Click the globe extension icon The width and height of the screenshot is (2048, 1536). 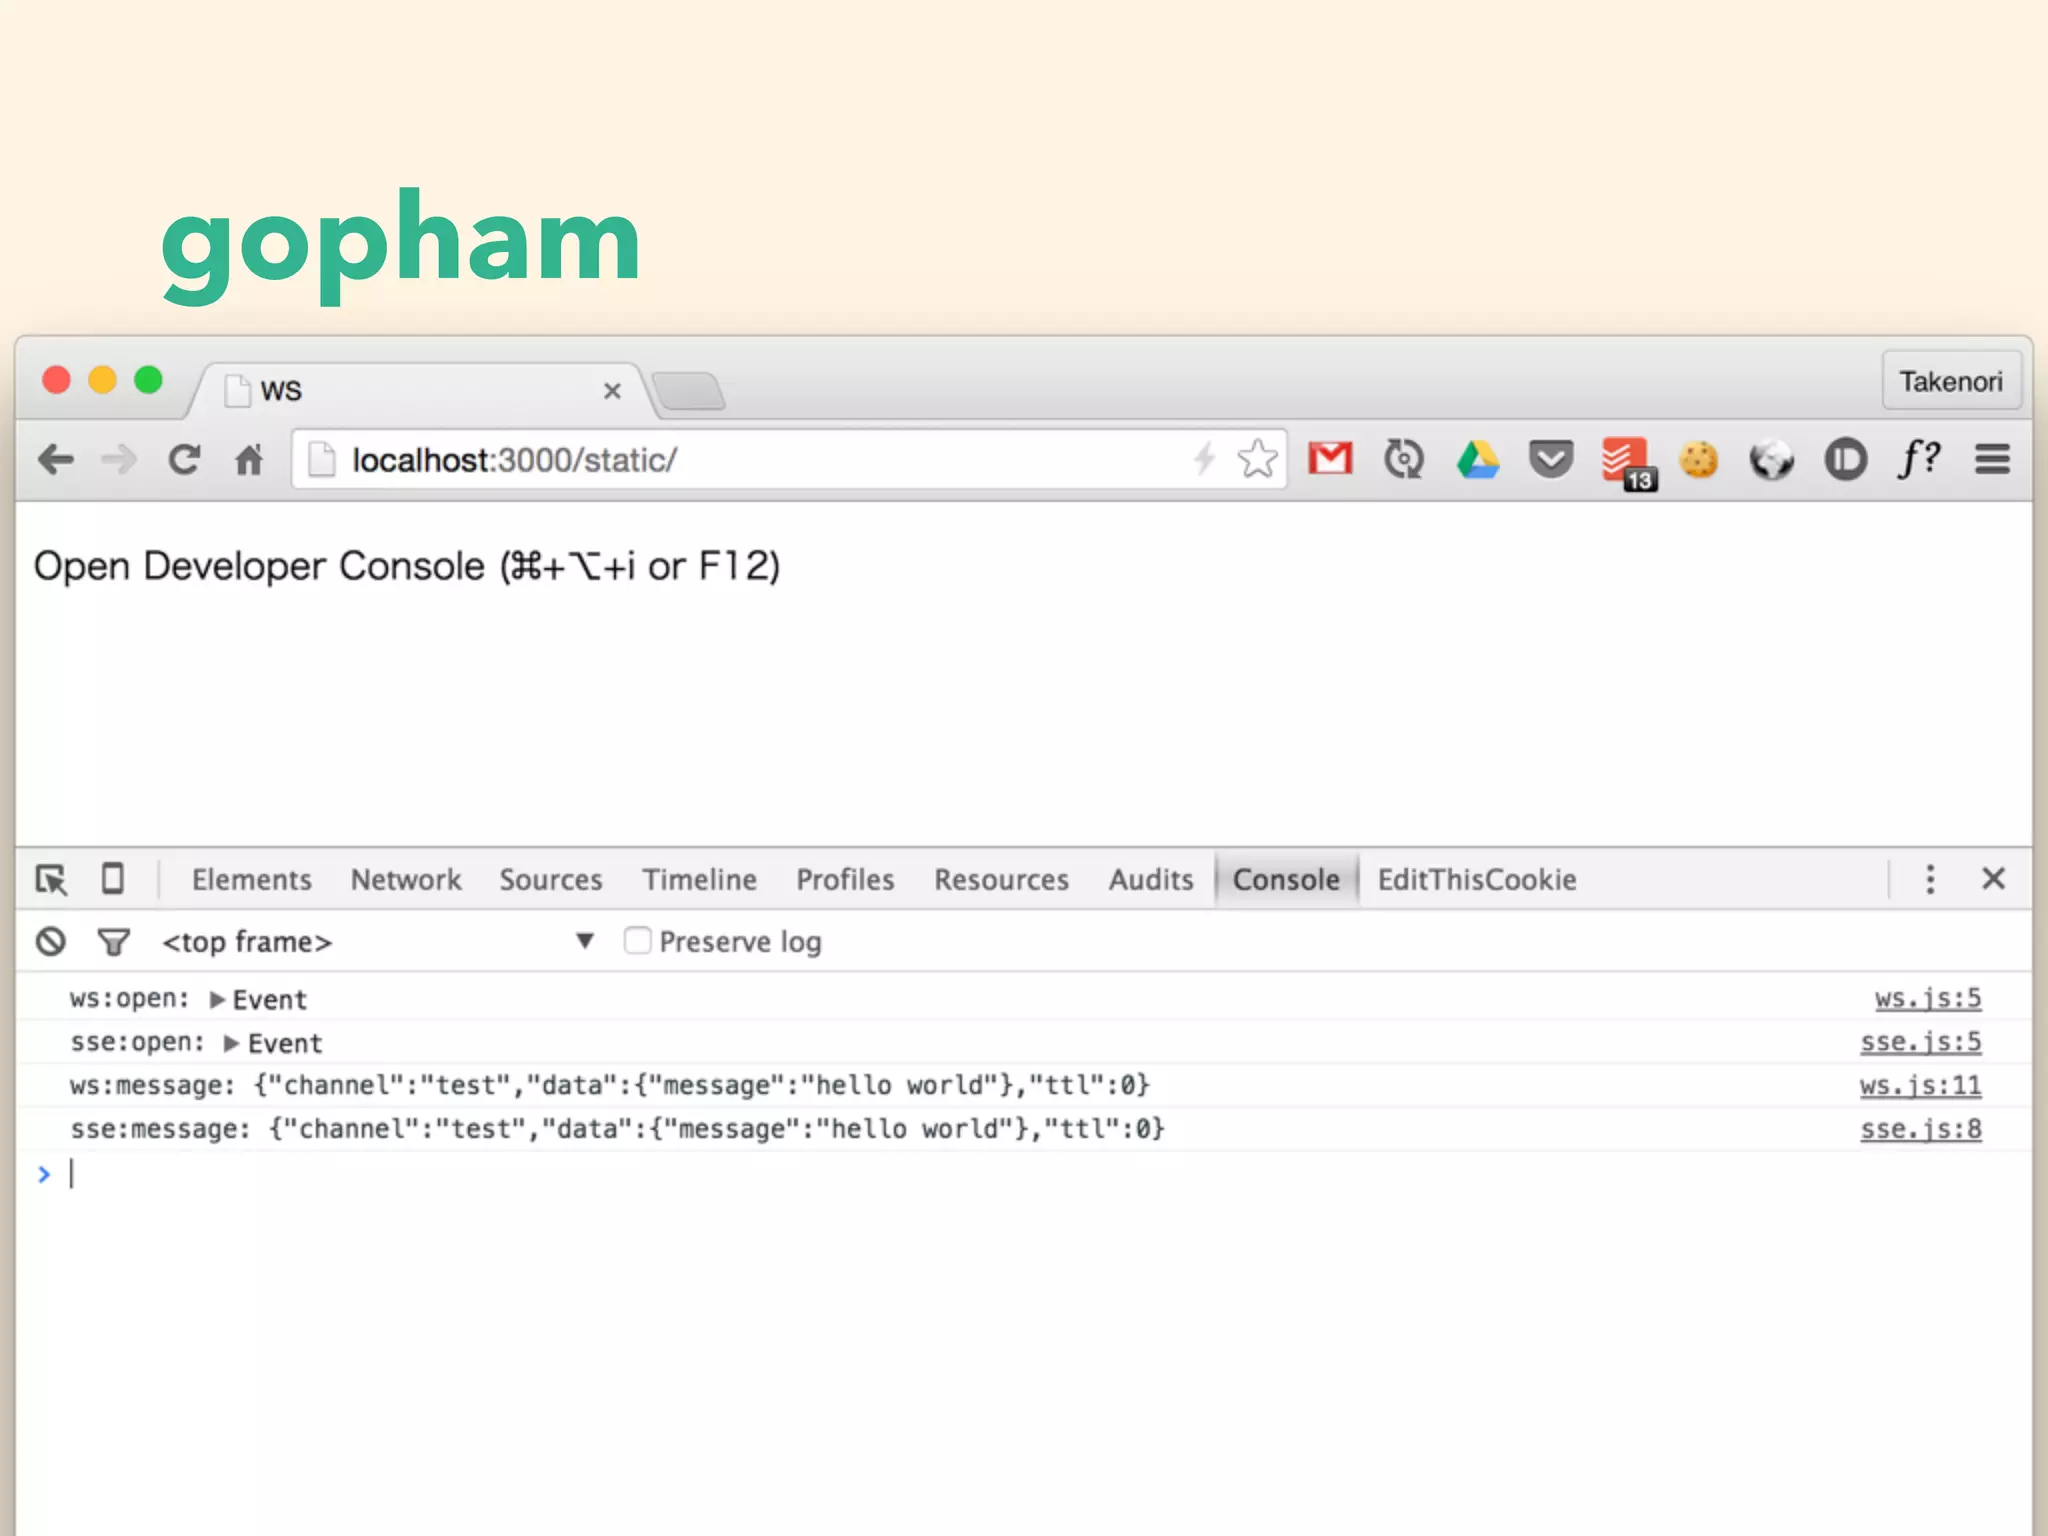[x=1772, y=460]
